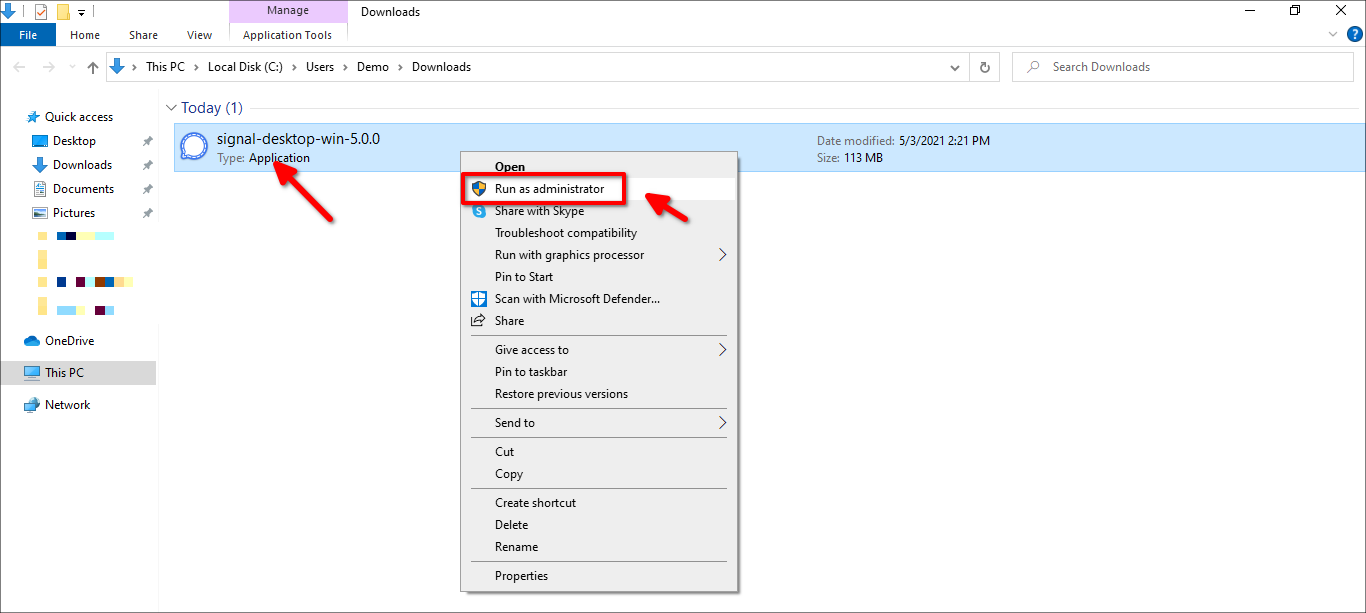
Task: Click the pin icon next to Documents
Action: [148, 189]
